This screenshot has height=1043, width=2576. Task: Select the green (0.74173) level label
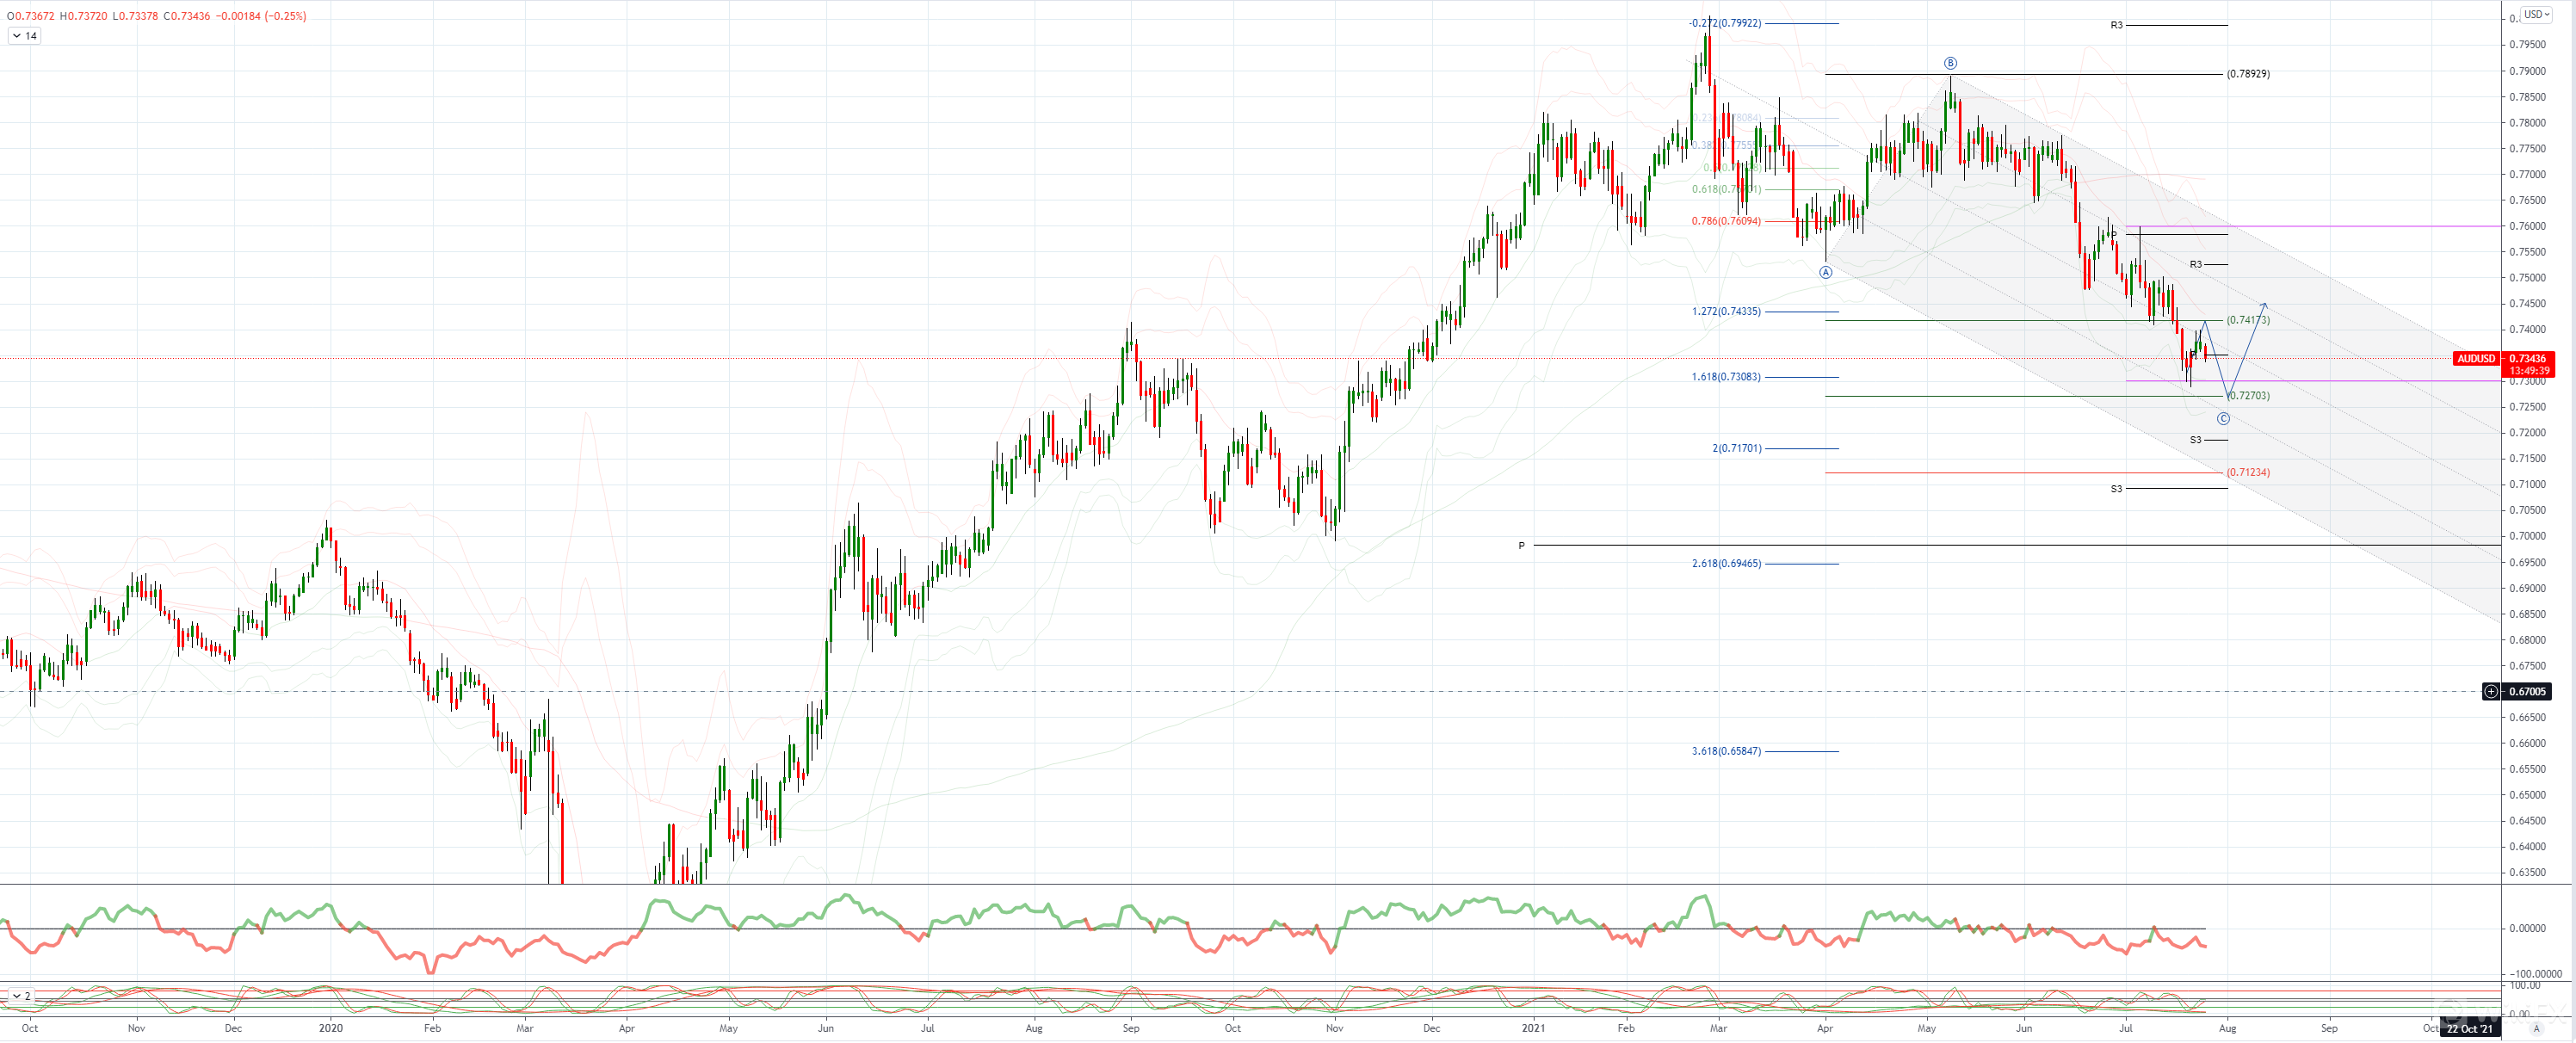(2248, 320)
